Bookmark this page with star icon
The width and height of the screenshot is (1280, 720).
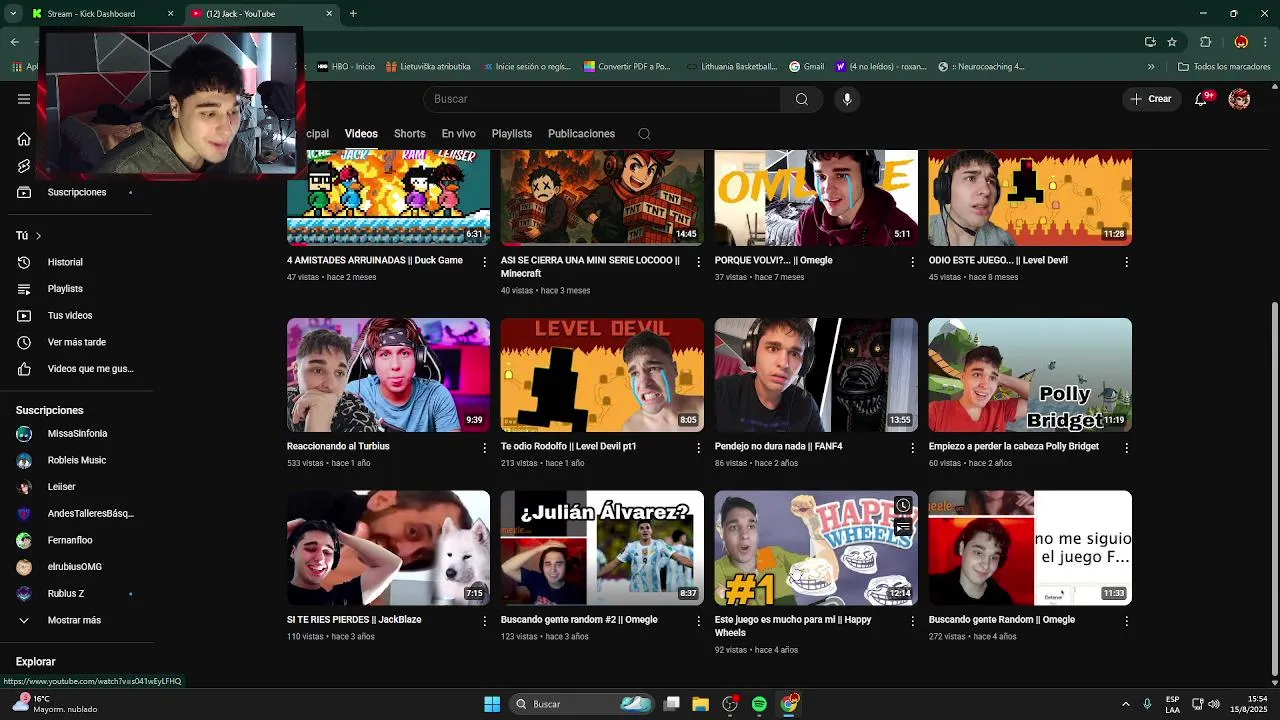(x=1172, y=42)
